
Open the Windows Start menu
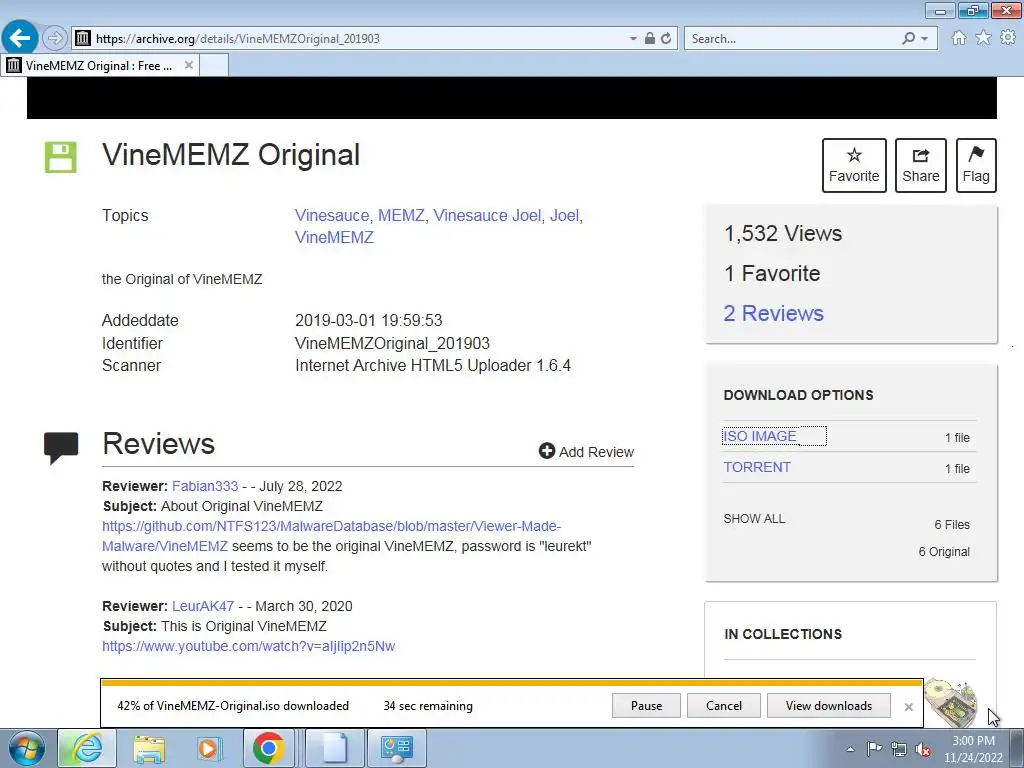point(27,748)
